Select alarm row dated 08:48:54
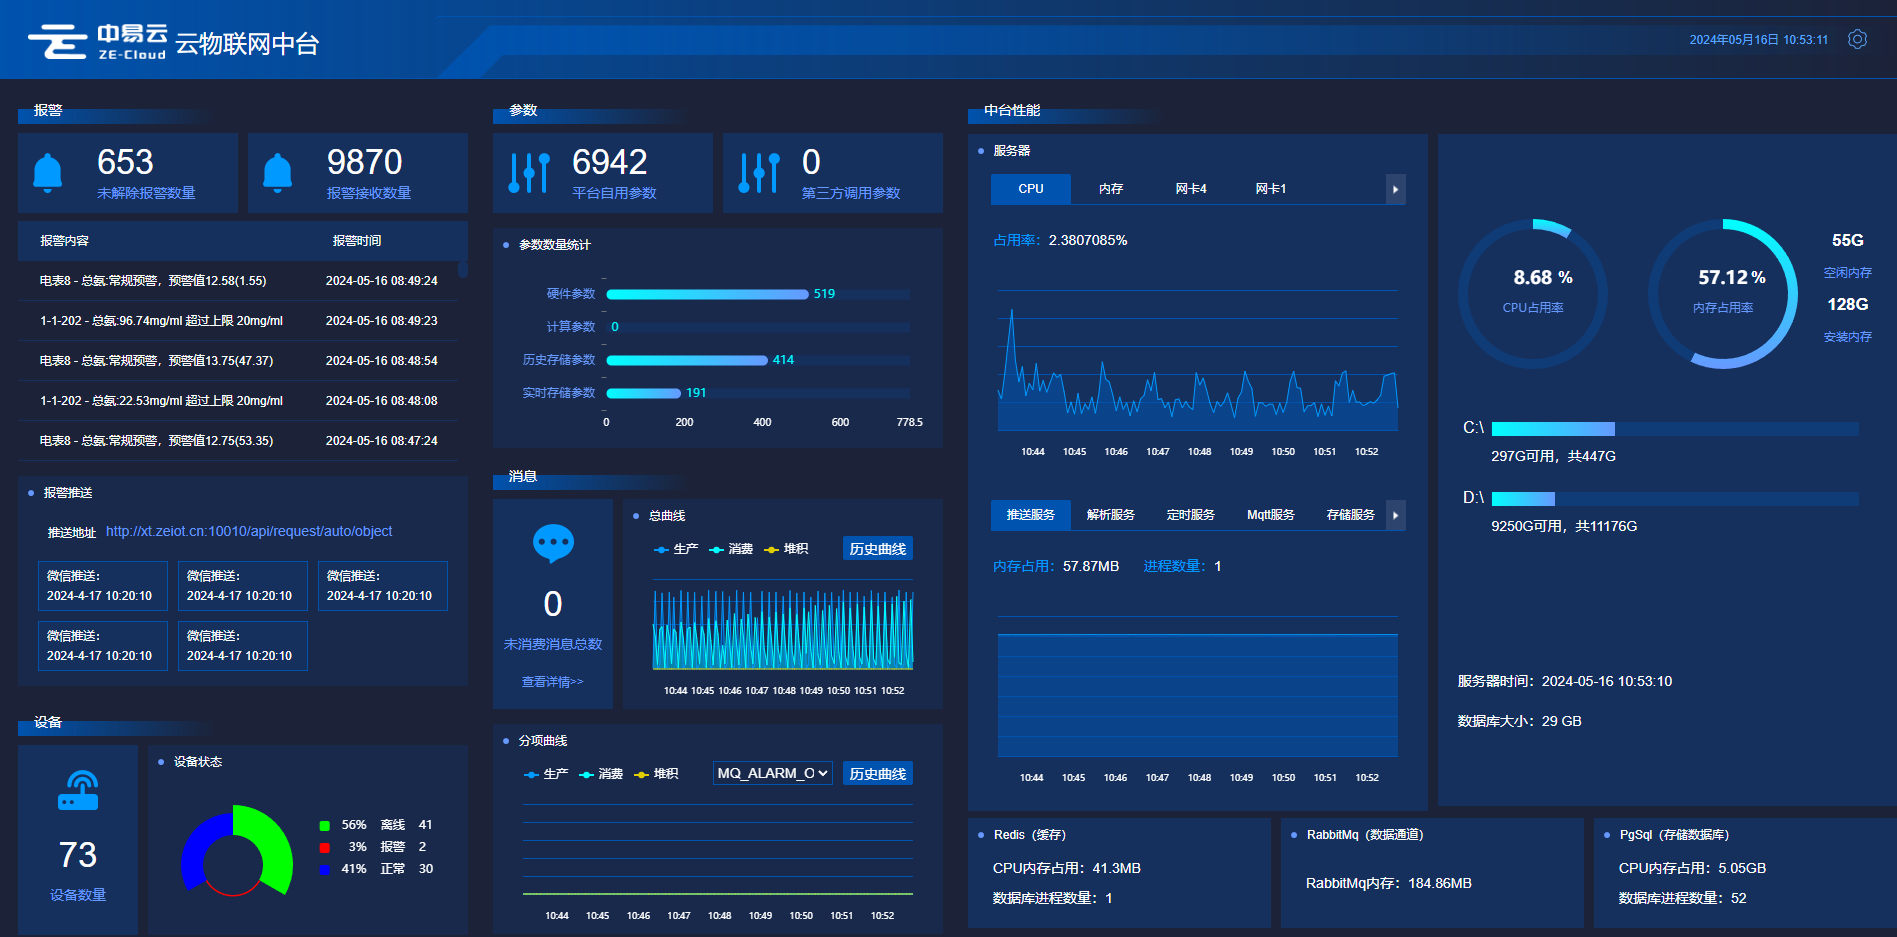Viewport: 1897px width, 937px height. point(238,361)
